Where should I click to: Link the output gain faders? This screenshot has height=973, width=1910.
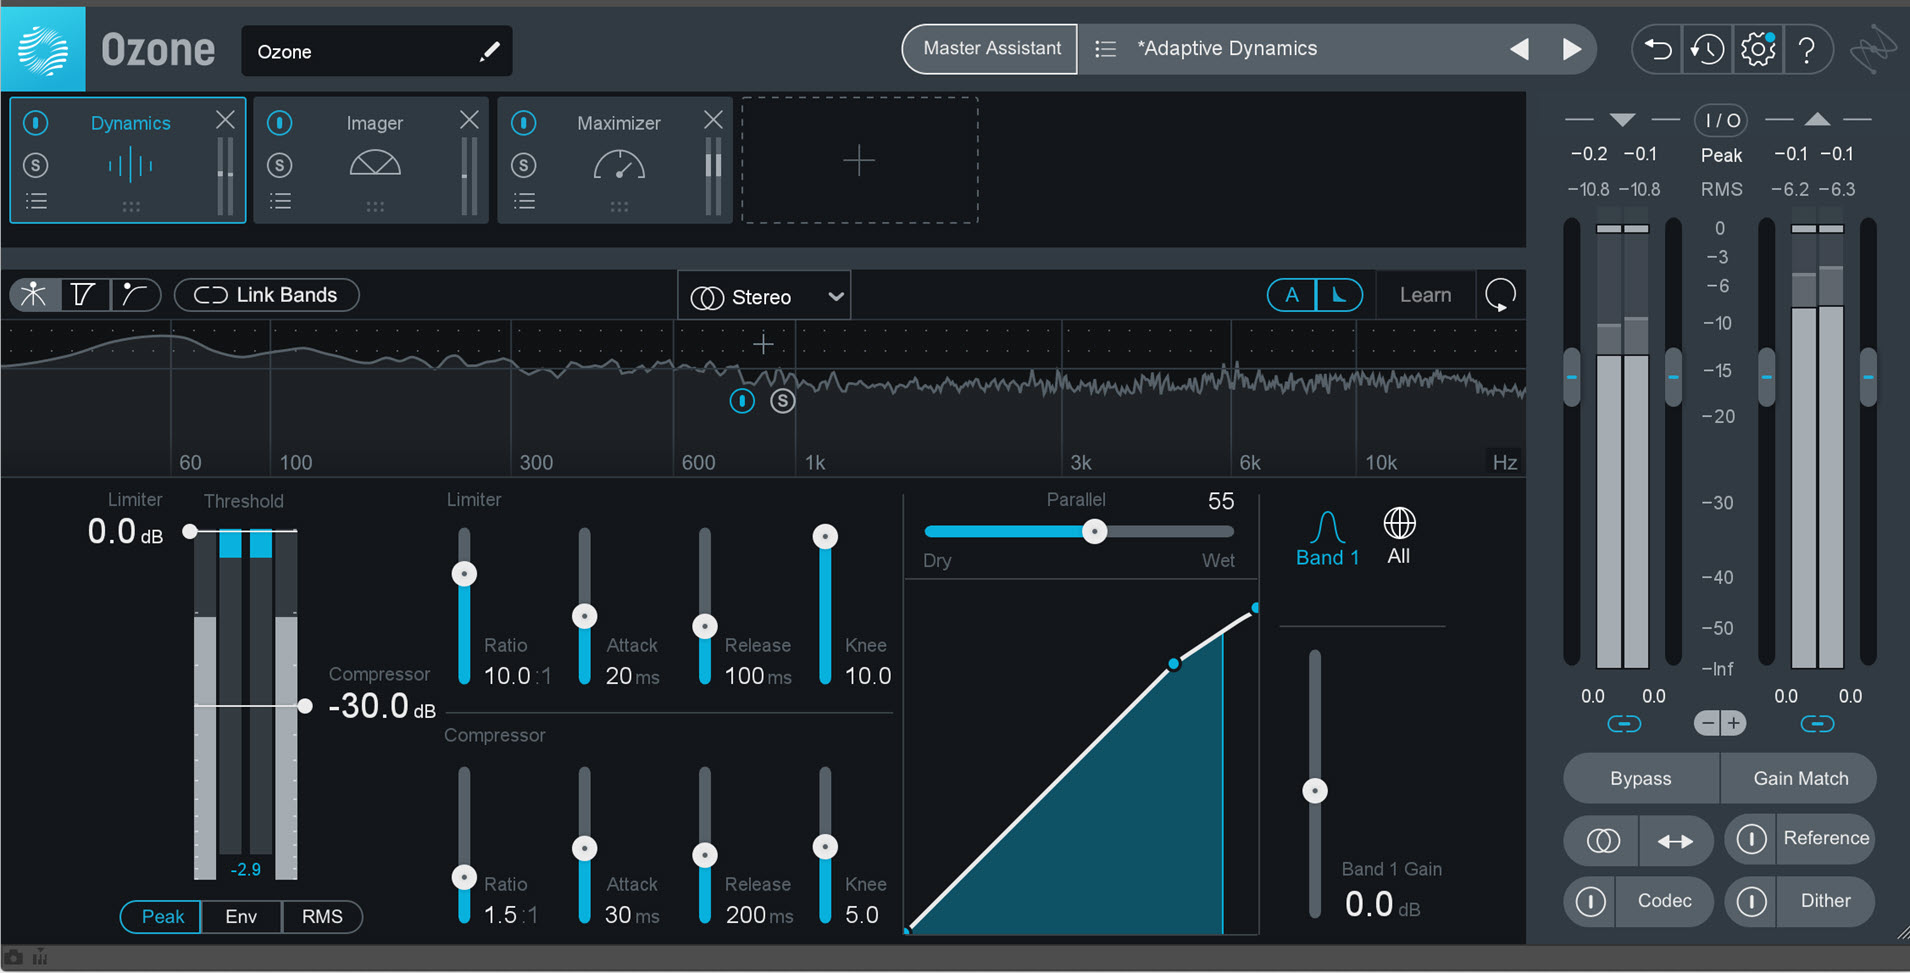pos(1817,723)
